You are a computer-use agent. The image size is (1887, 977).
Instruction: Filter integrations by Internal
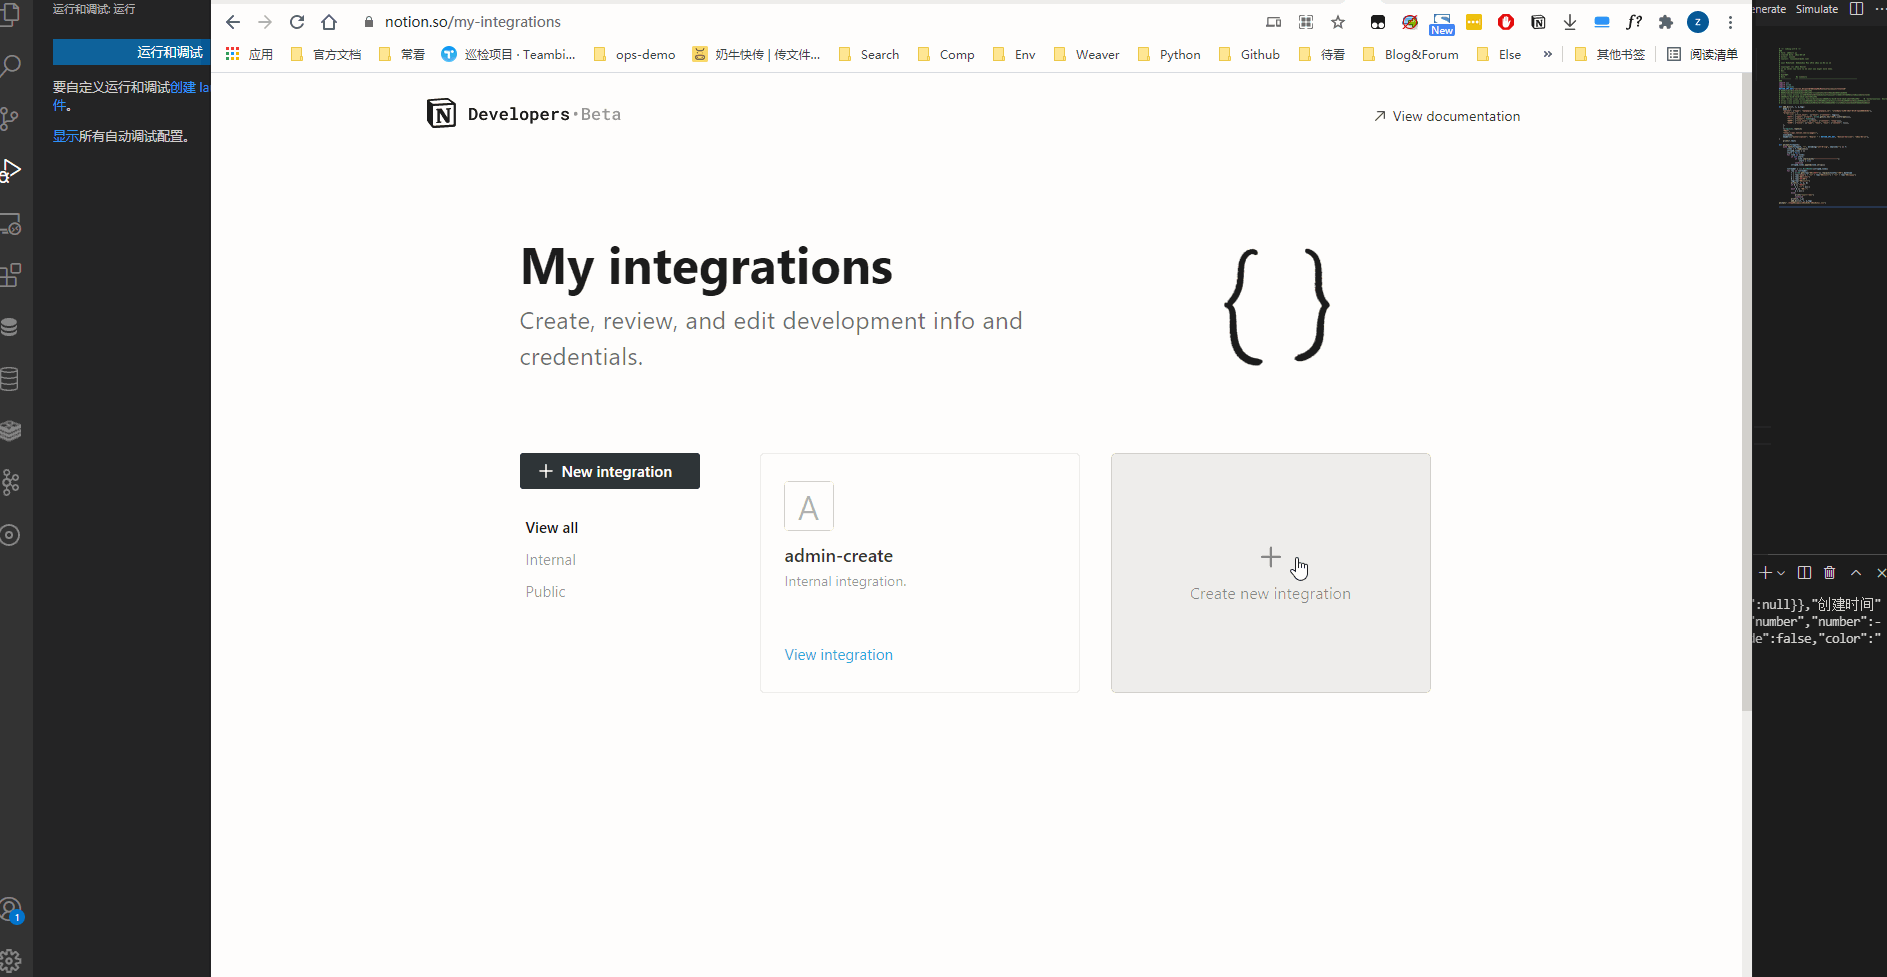(550, 560)
